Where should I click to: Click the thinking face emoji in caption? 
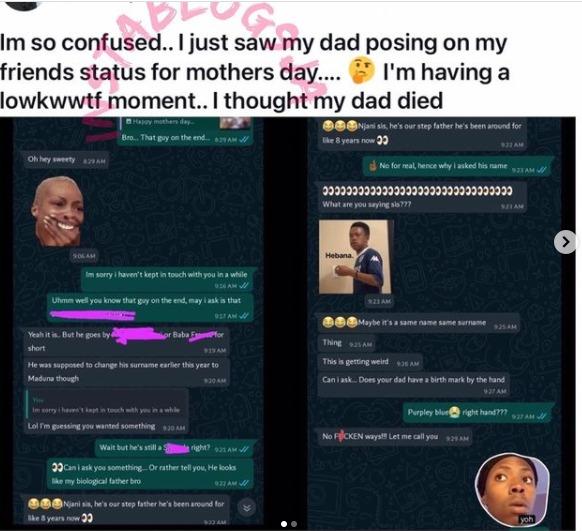tap(362, 71)
